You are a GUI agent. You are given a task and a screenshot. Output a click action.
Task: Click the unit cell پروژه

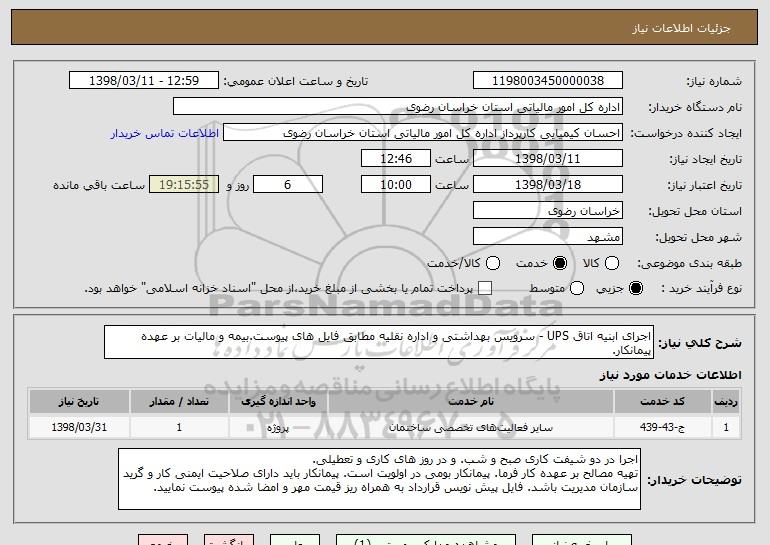[x=278, y=427]
